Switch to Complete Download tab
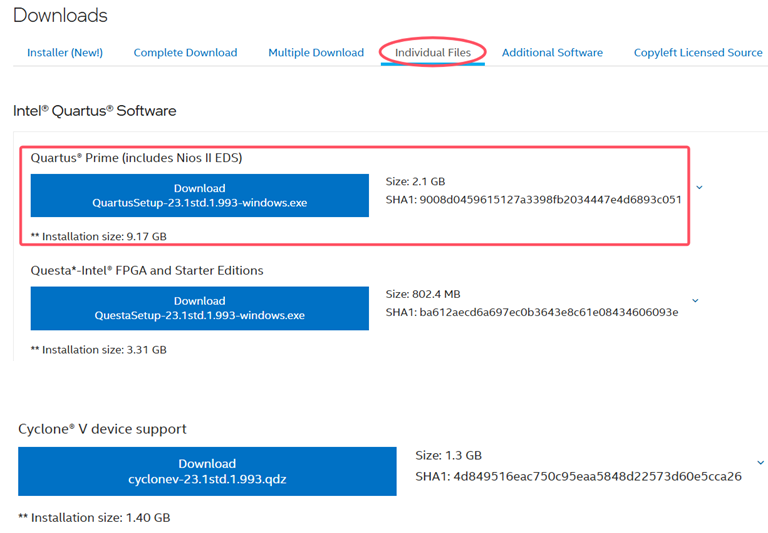768x533 pixels. pyautogui.click(x=185, y=52)
